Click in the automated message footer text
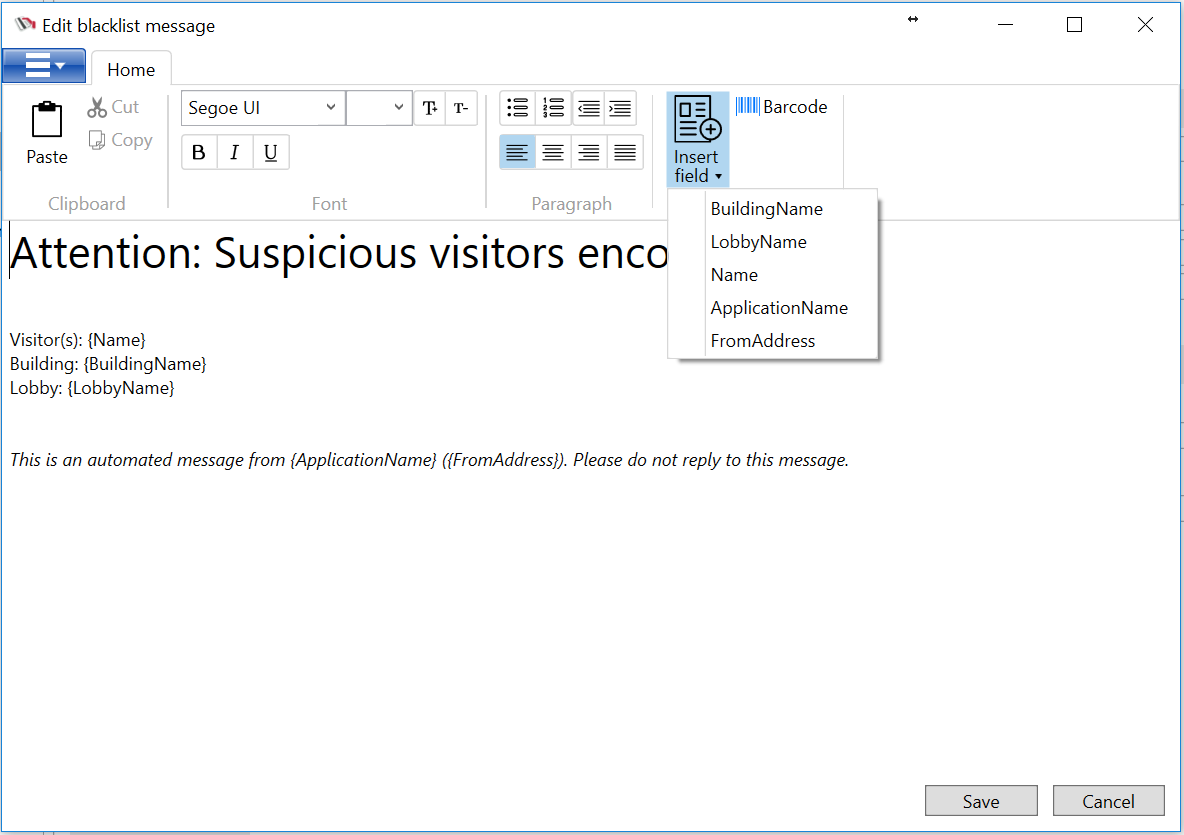 point(429,460)
